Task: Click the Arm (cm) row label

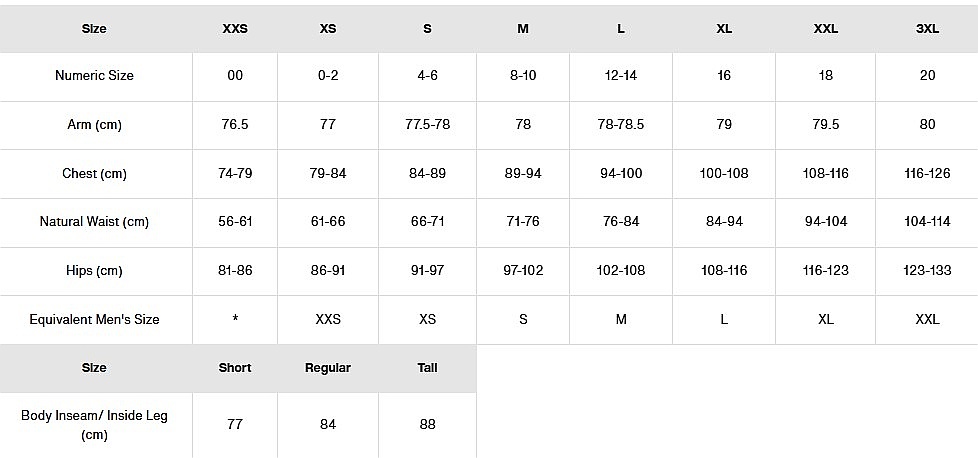Action: tap(94, 125)
